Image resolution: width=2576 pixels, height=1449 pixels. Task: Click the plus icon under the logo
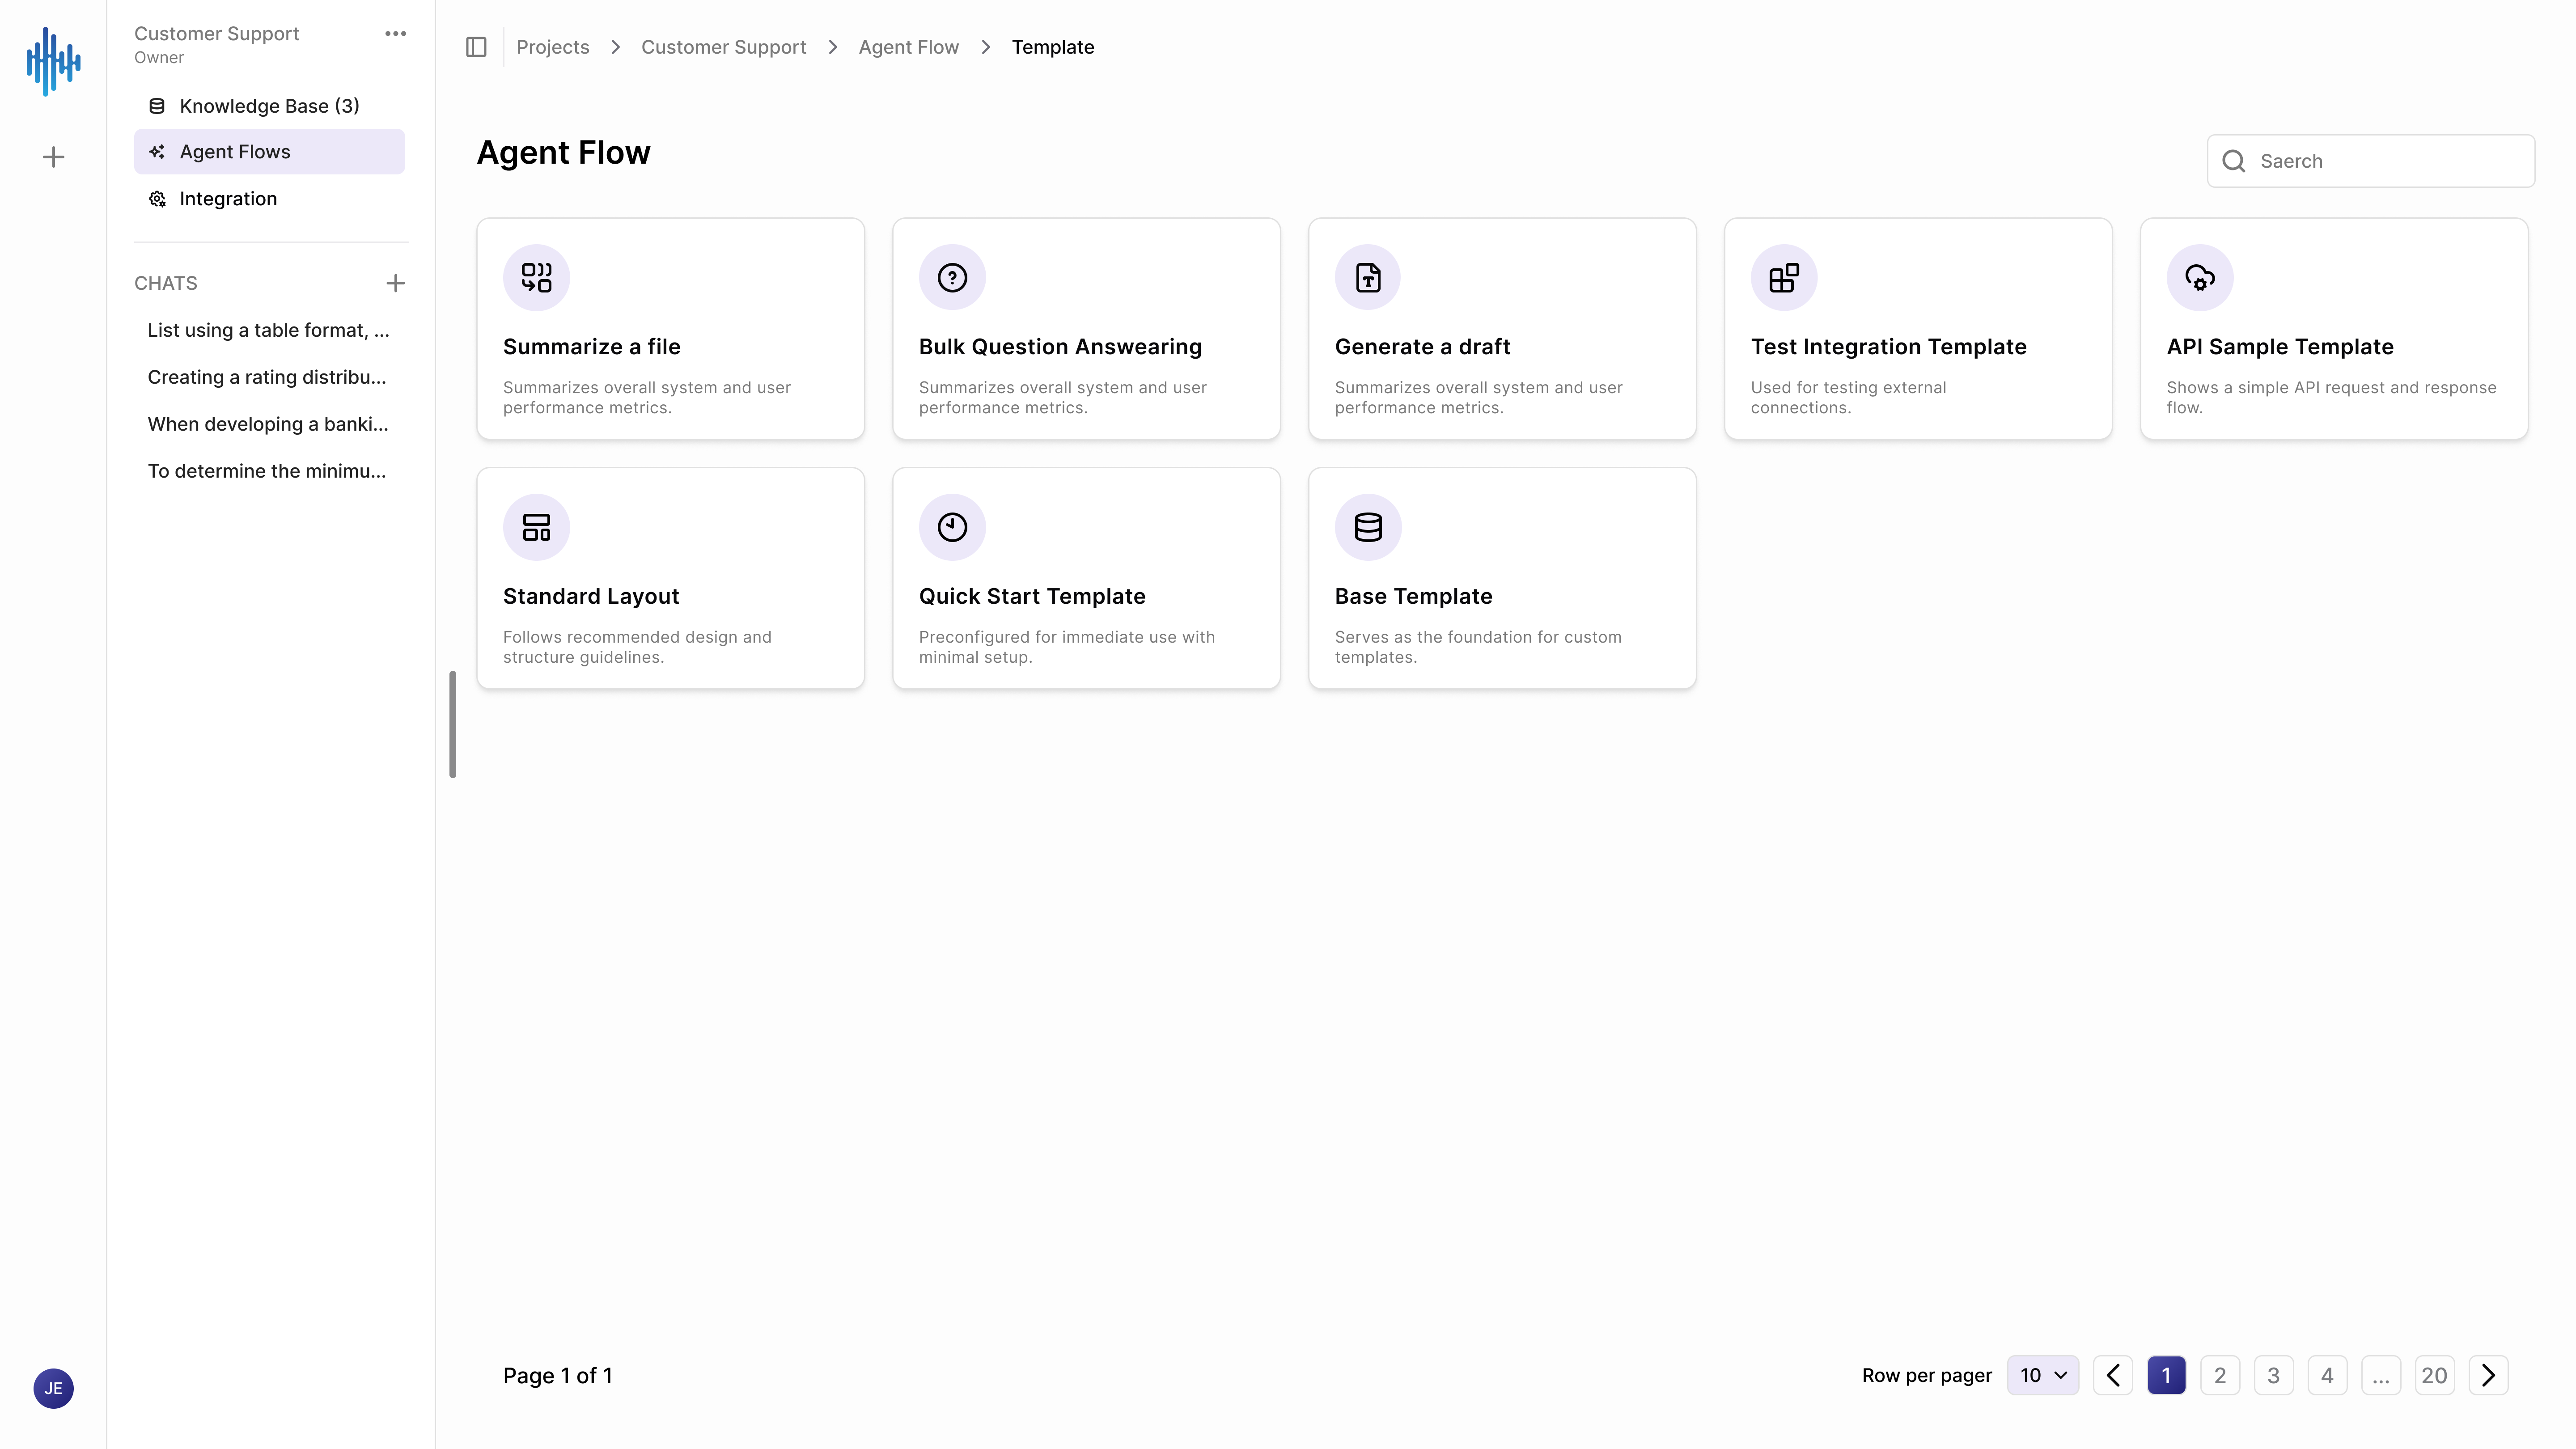pyautogui.click(x=53, y=157)
